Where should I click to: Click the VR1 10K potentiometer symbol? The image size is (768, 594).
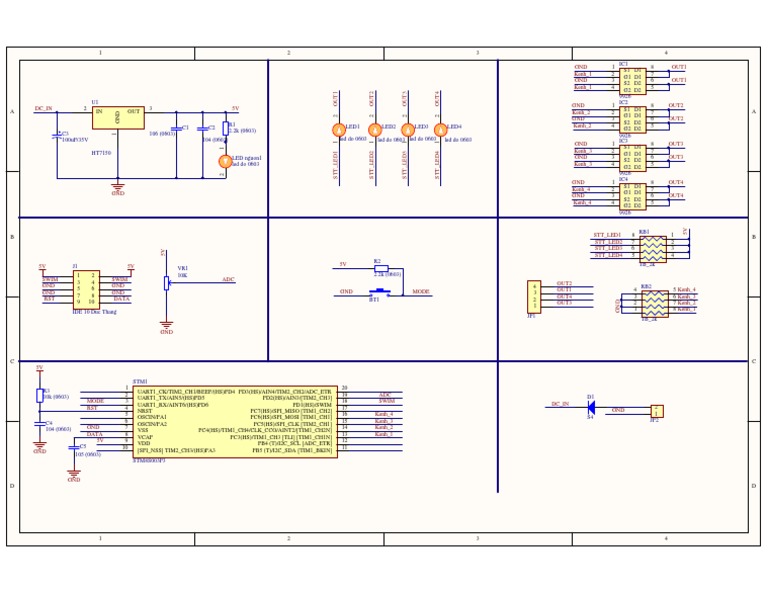(167, 283)
